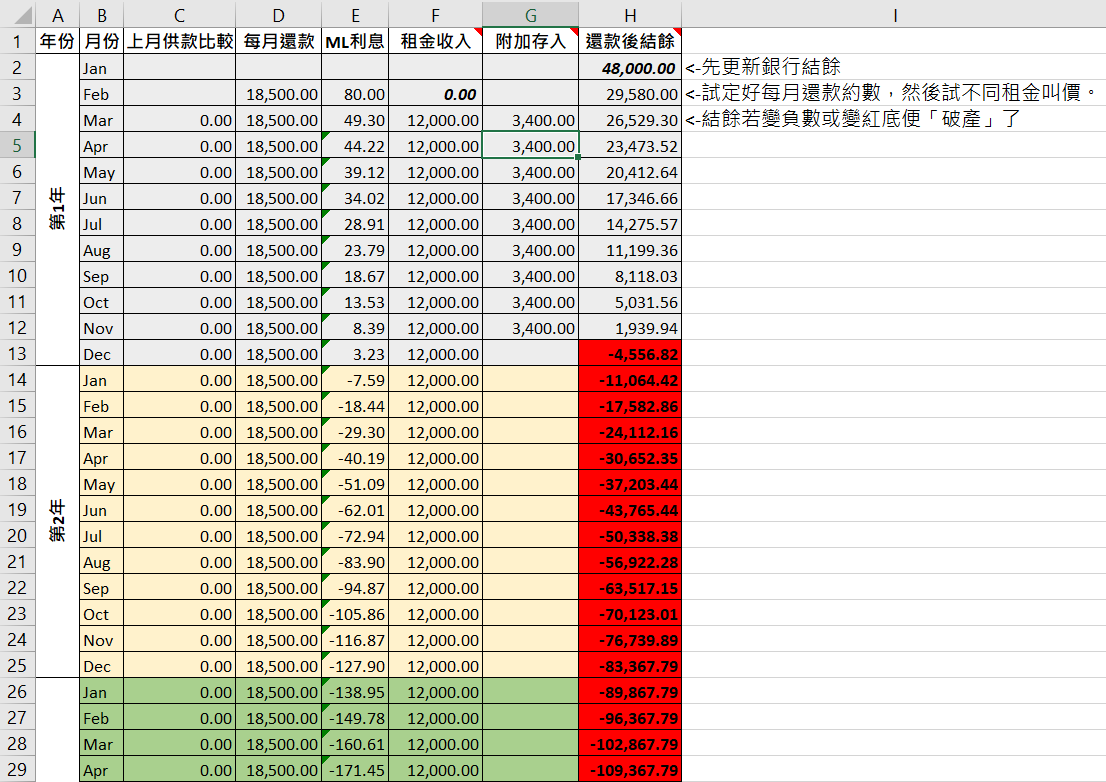
Task: Click header cell 租金收入
Action: [x=435, y=41]
